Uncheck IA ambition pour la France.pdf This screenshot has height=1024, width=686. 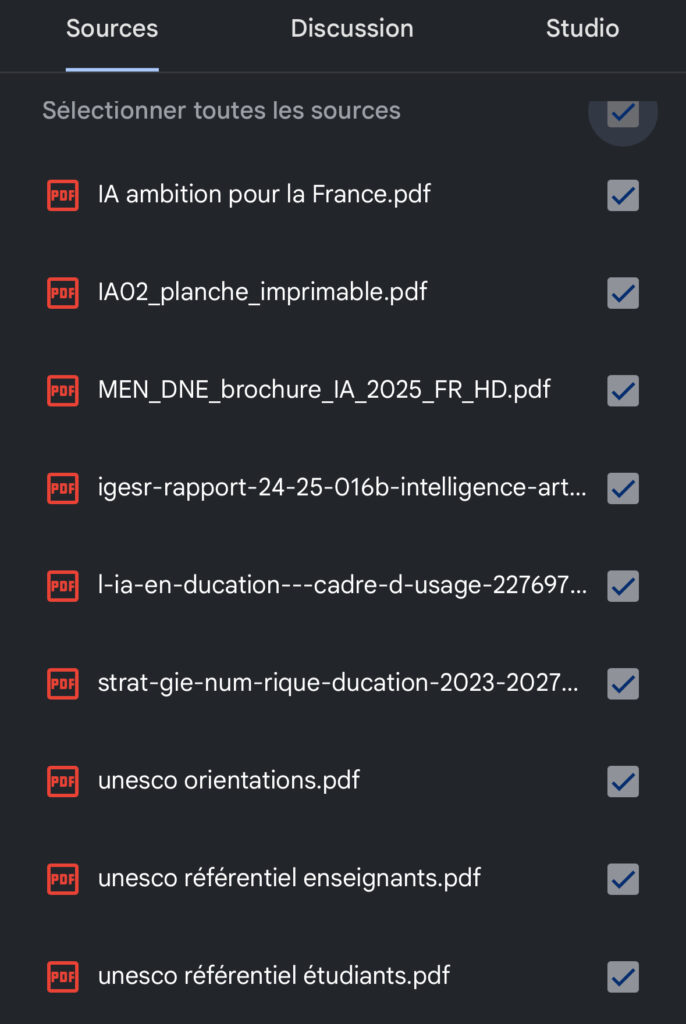click(x=623, y=195)
